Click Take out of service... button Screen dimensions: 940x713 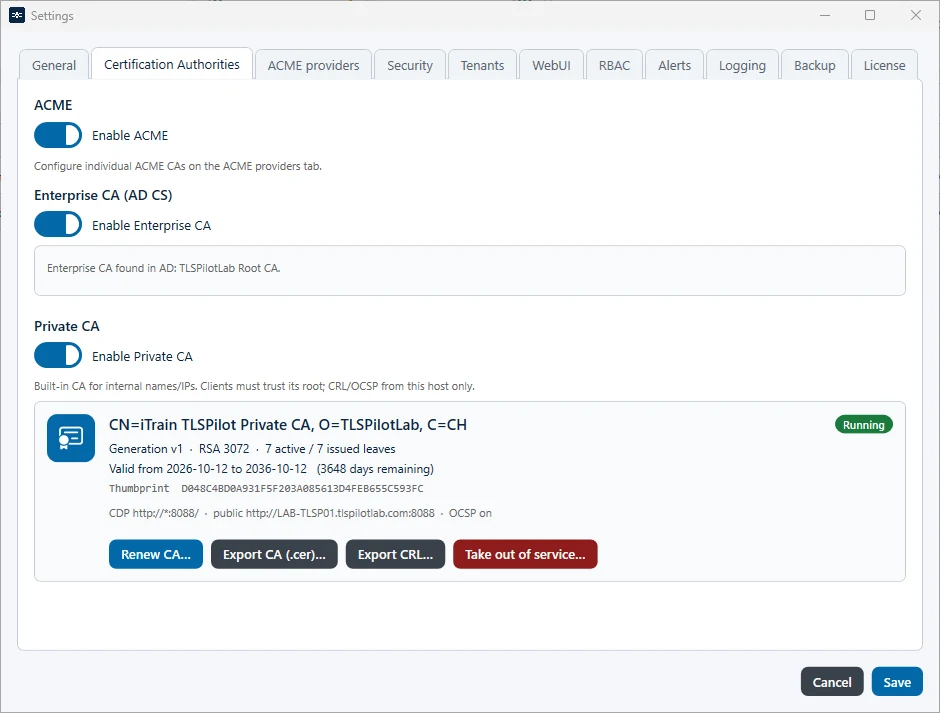click(525, 554)
